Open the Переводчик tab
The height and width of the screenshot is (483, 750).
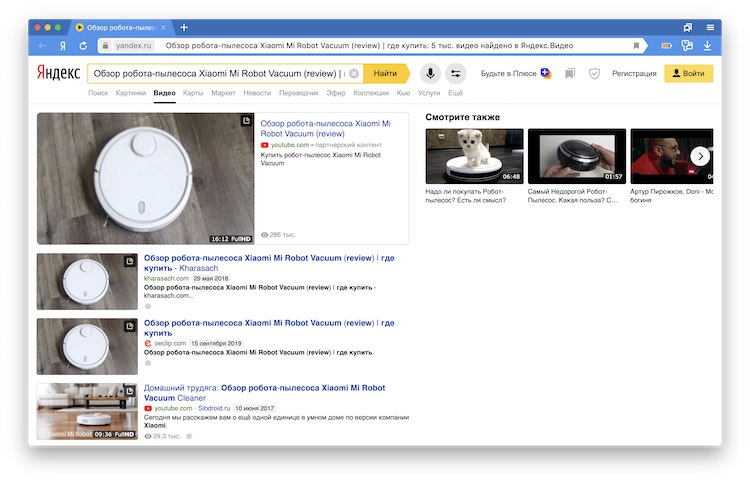(x=298, y=93)
